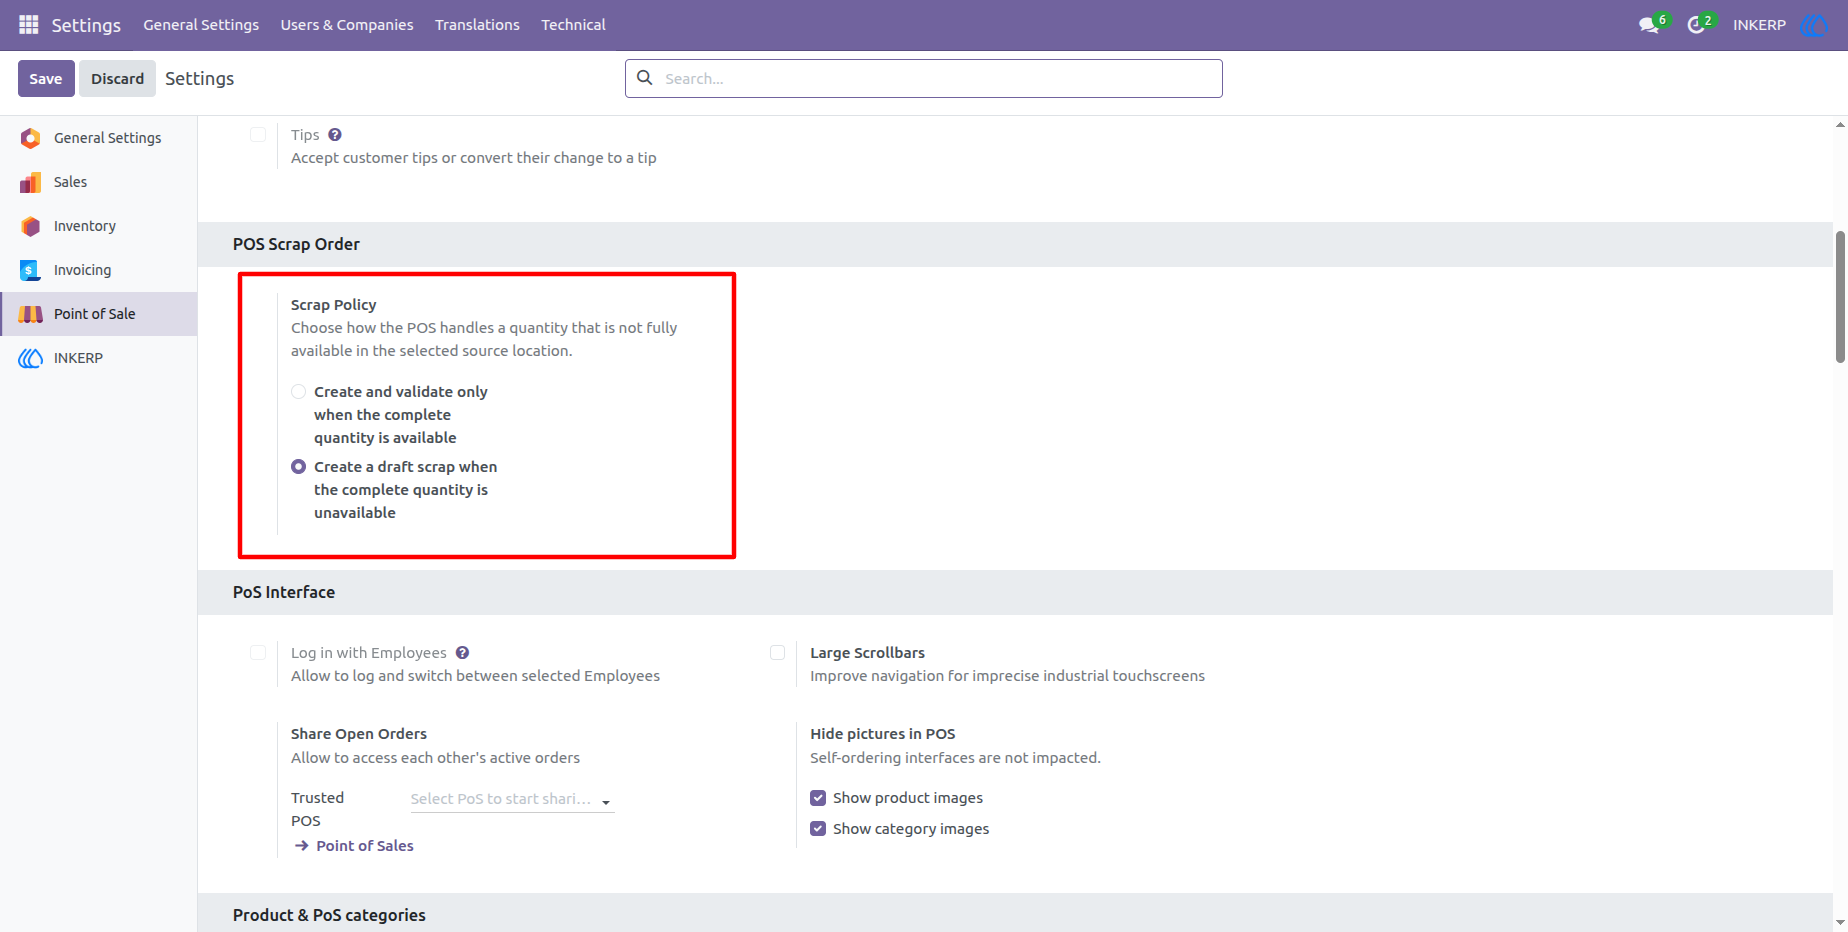The image size is (1848, 932).
Task: Click the search magnifier icon
Action: pyautogui.click(x=645, y=78)
